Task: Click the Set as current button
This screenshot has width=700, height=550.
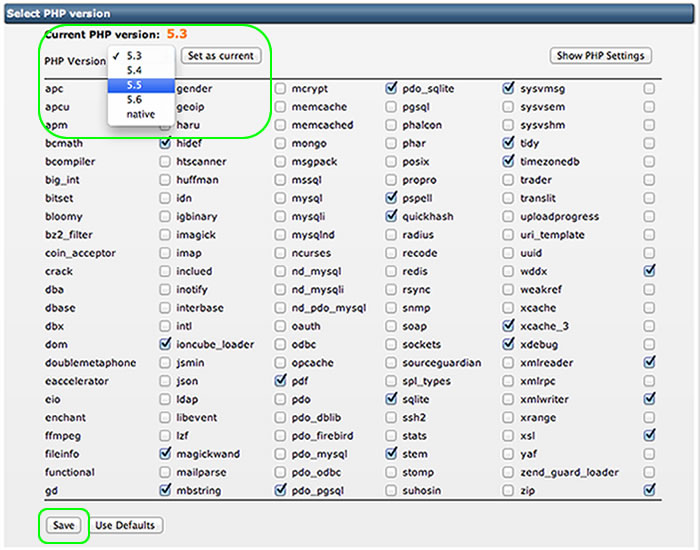Action: coord(222,56)
